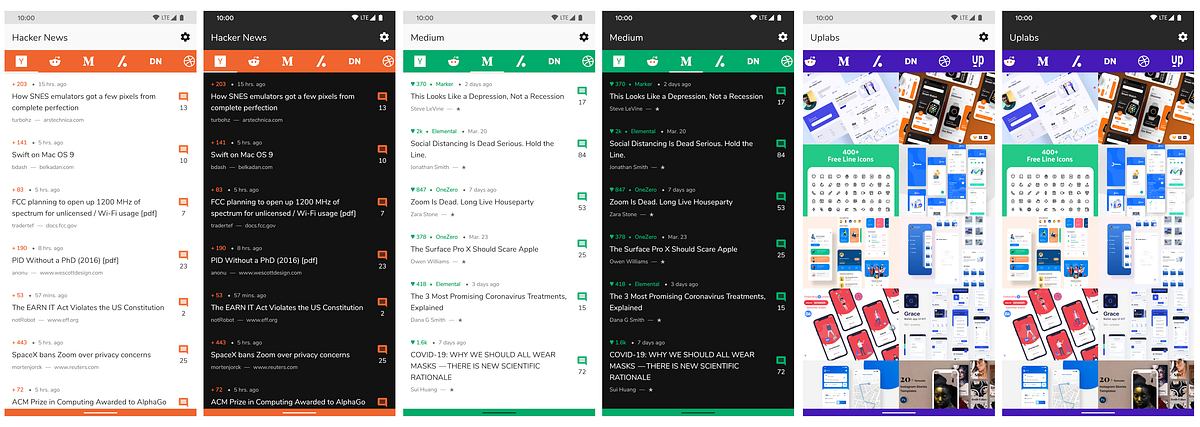Open comments for FCC story, light screen
The width and height of the screenshot is (1200, 427).
(184, 202)
